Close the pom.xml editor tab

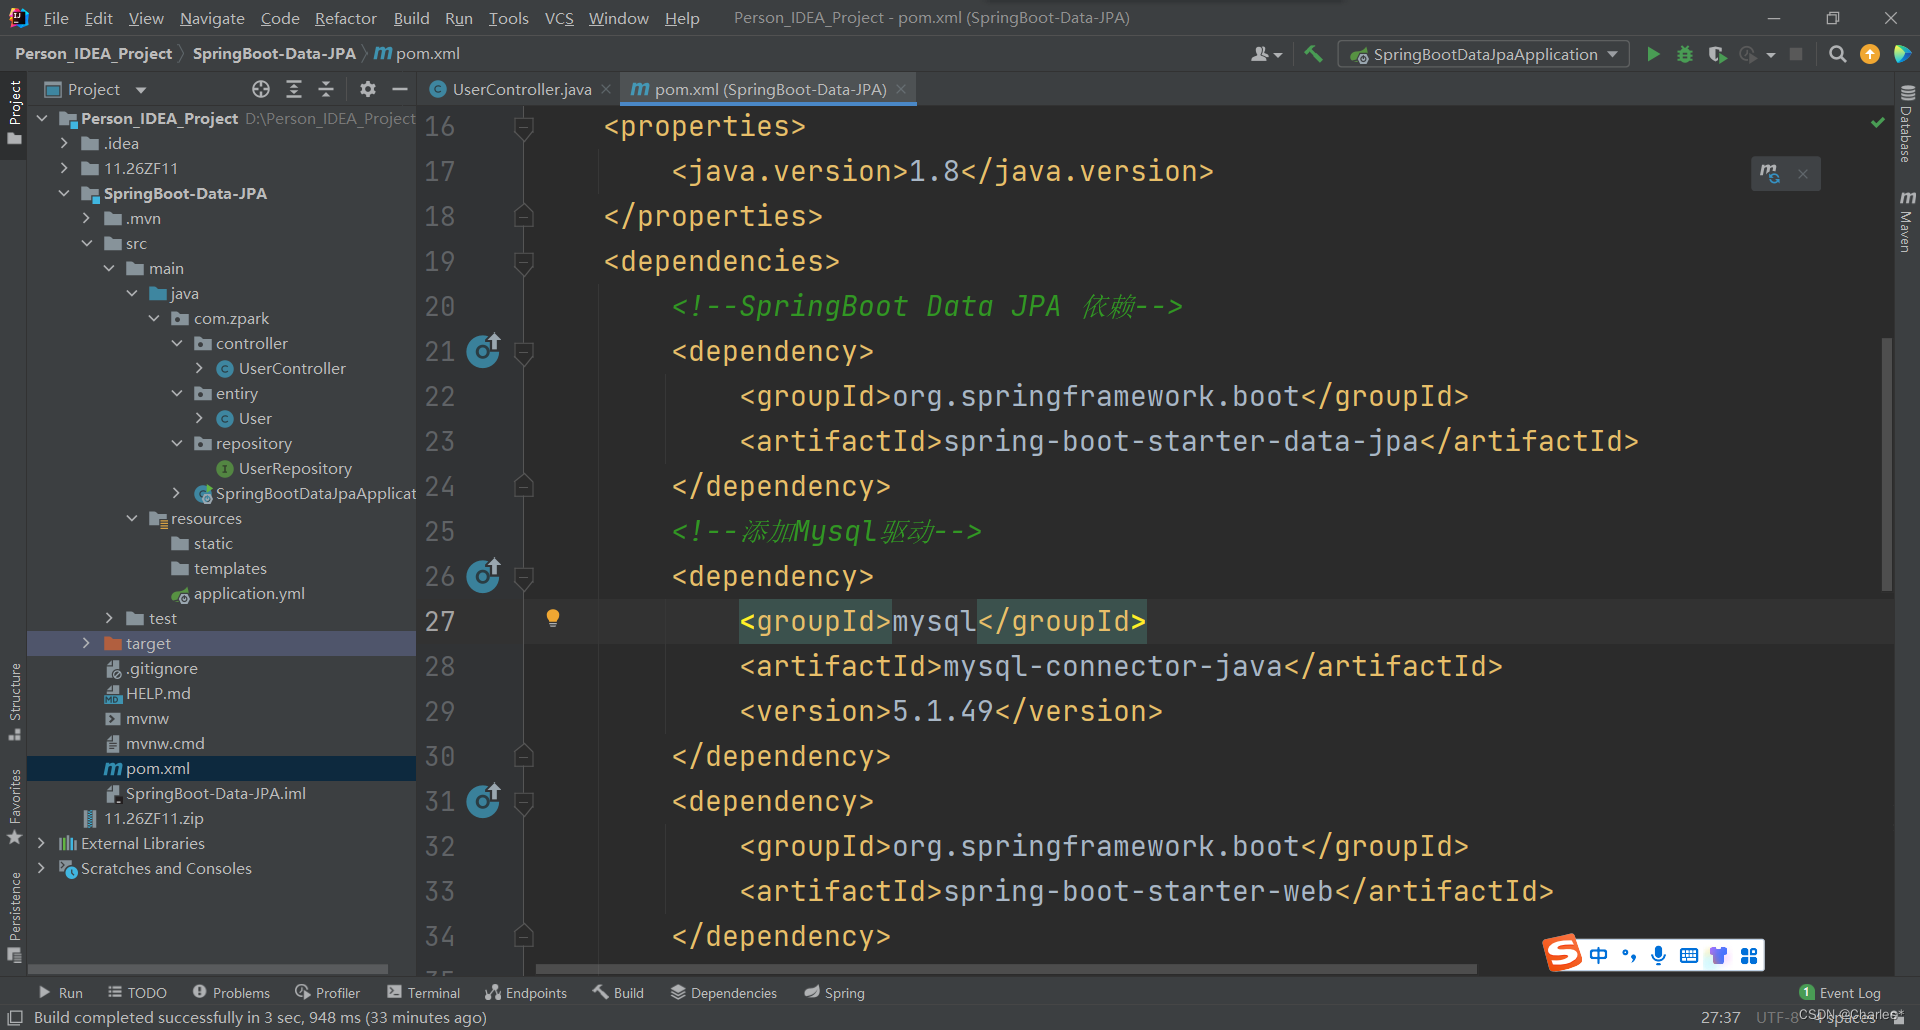click(901, 89)
